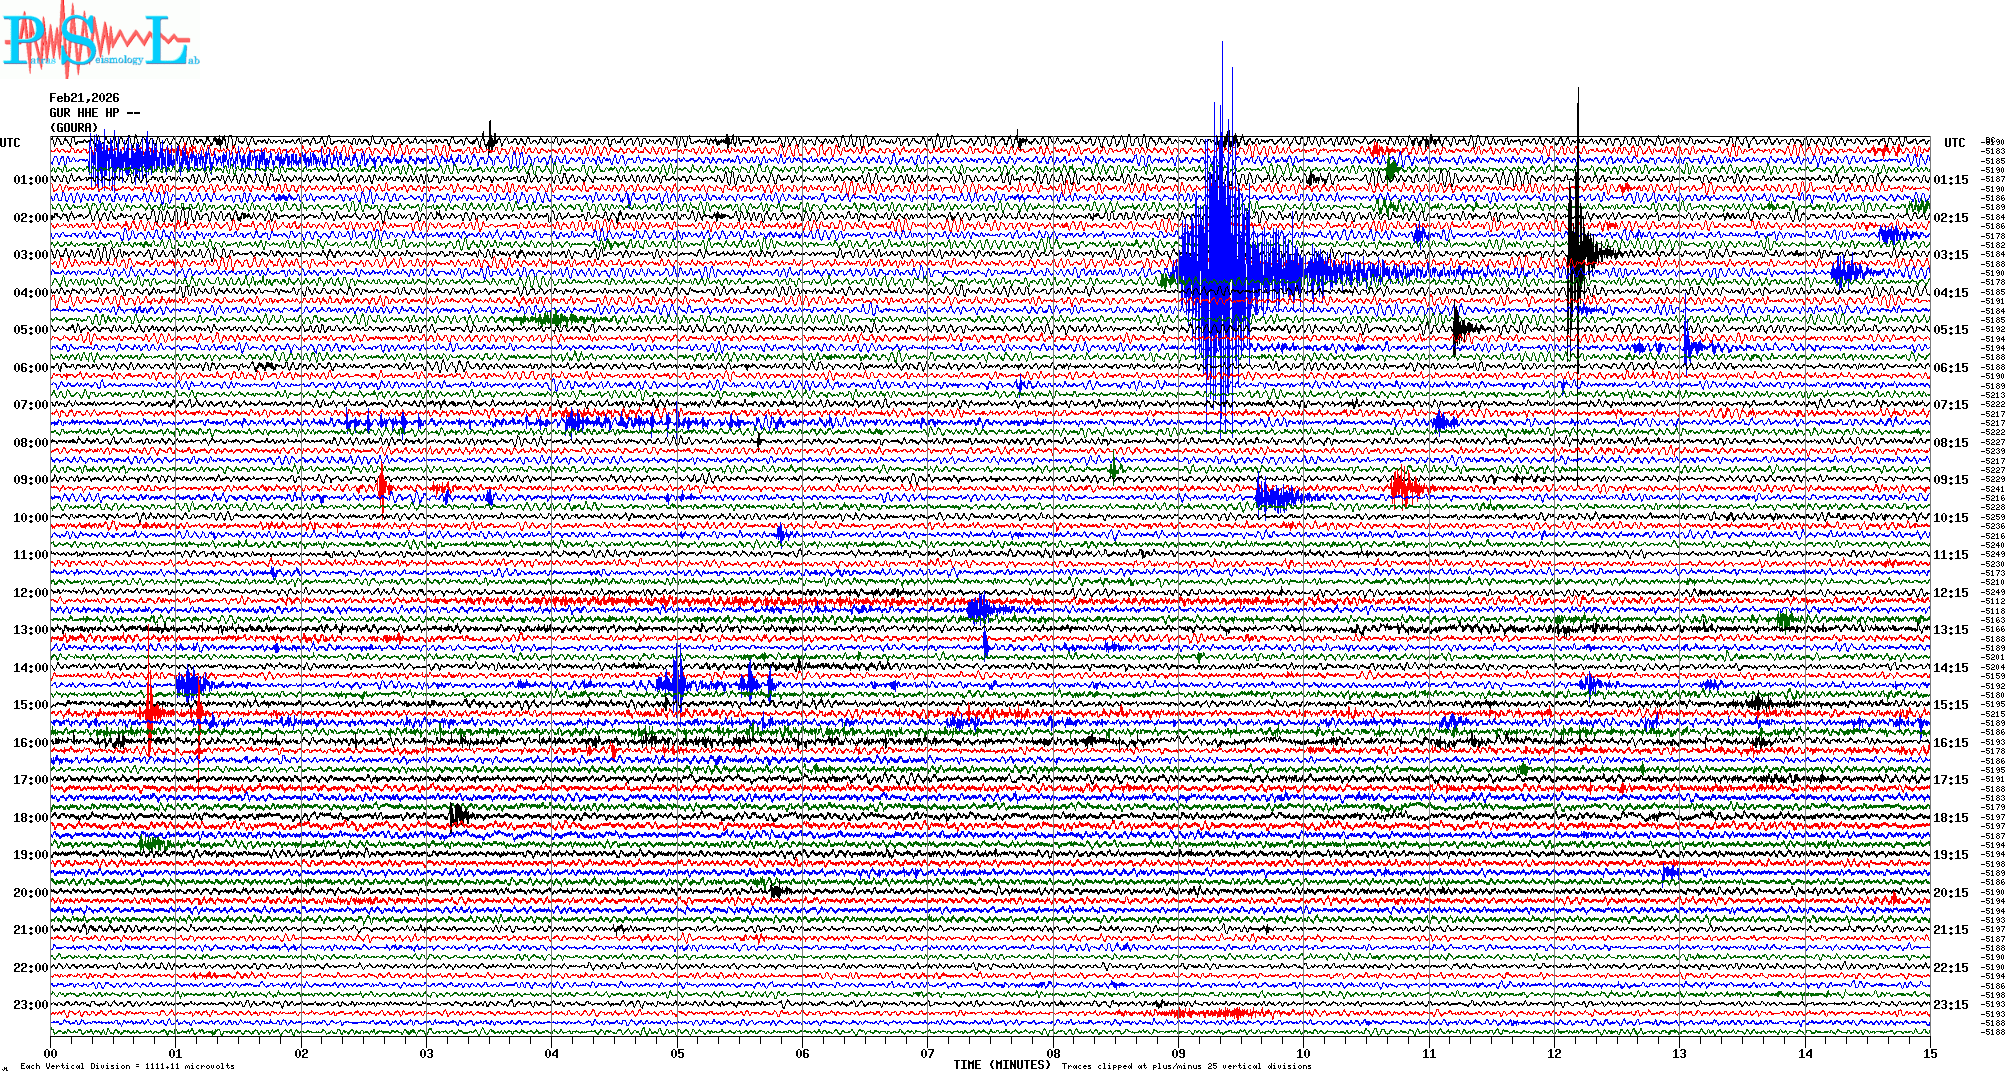Screen dimensions: 2010x1080
Task: Click the traces clipped footnote text
Action: pyautogui.click(x=1186, y=1067)
